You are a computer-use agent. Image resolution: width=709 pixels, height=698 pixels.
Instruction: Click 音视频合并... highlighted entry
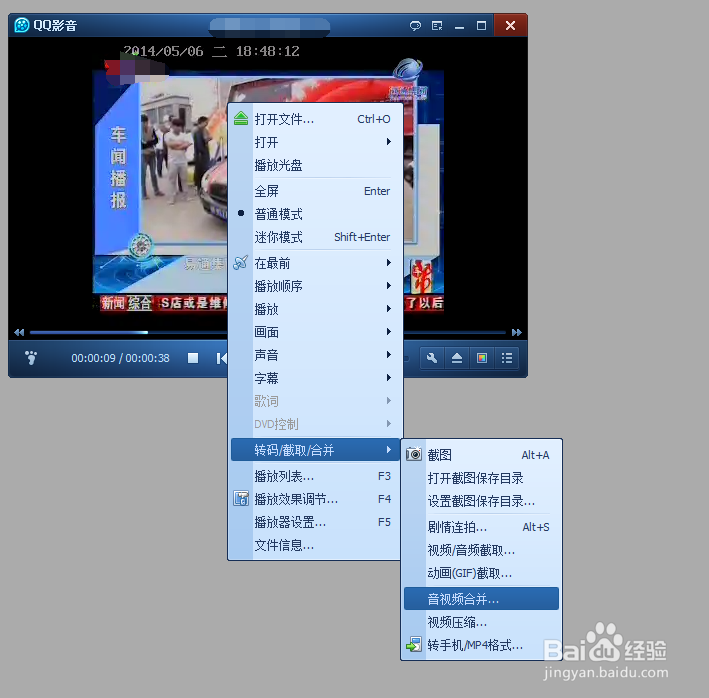(481, 599)
